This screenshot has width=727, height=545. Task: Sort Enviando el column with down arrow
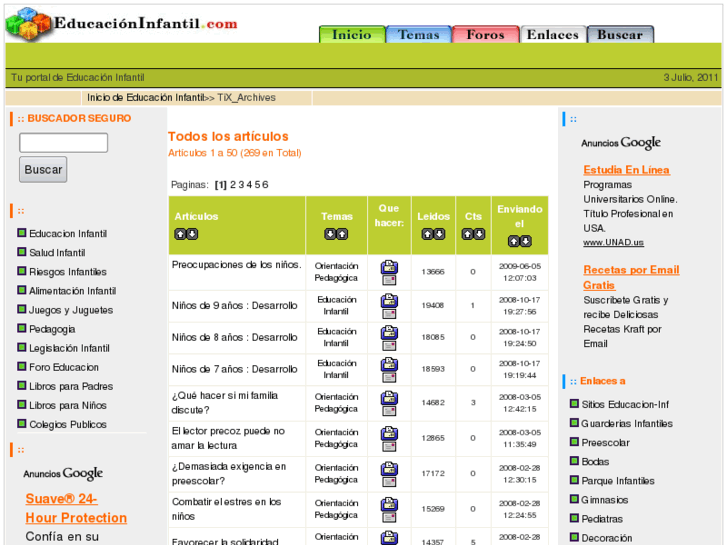point(525,241)
